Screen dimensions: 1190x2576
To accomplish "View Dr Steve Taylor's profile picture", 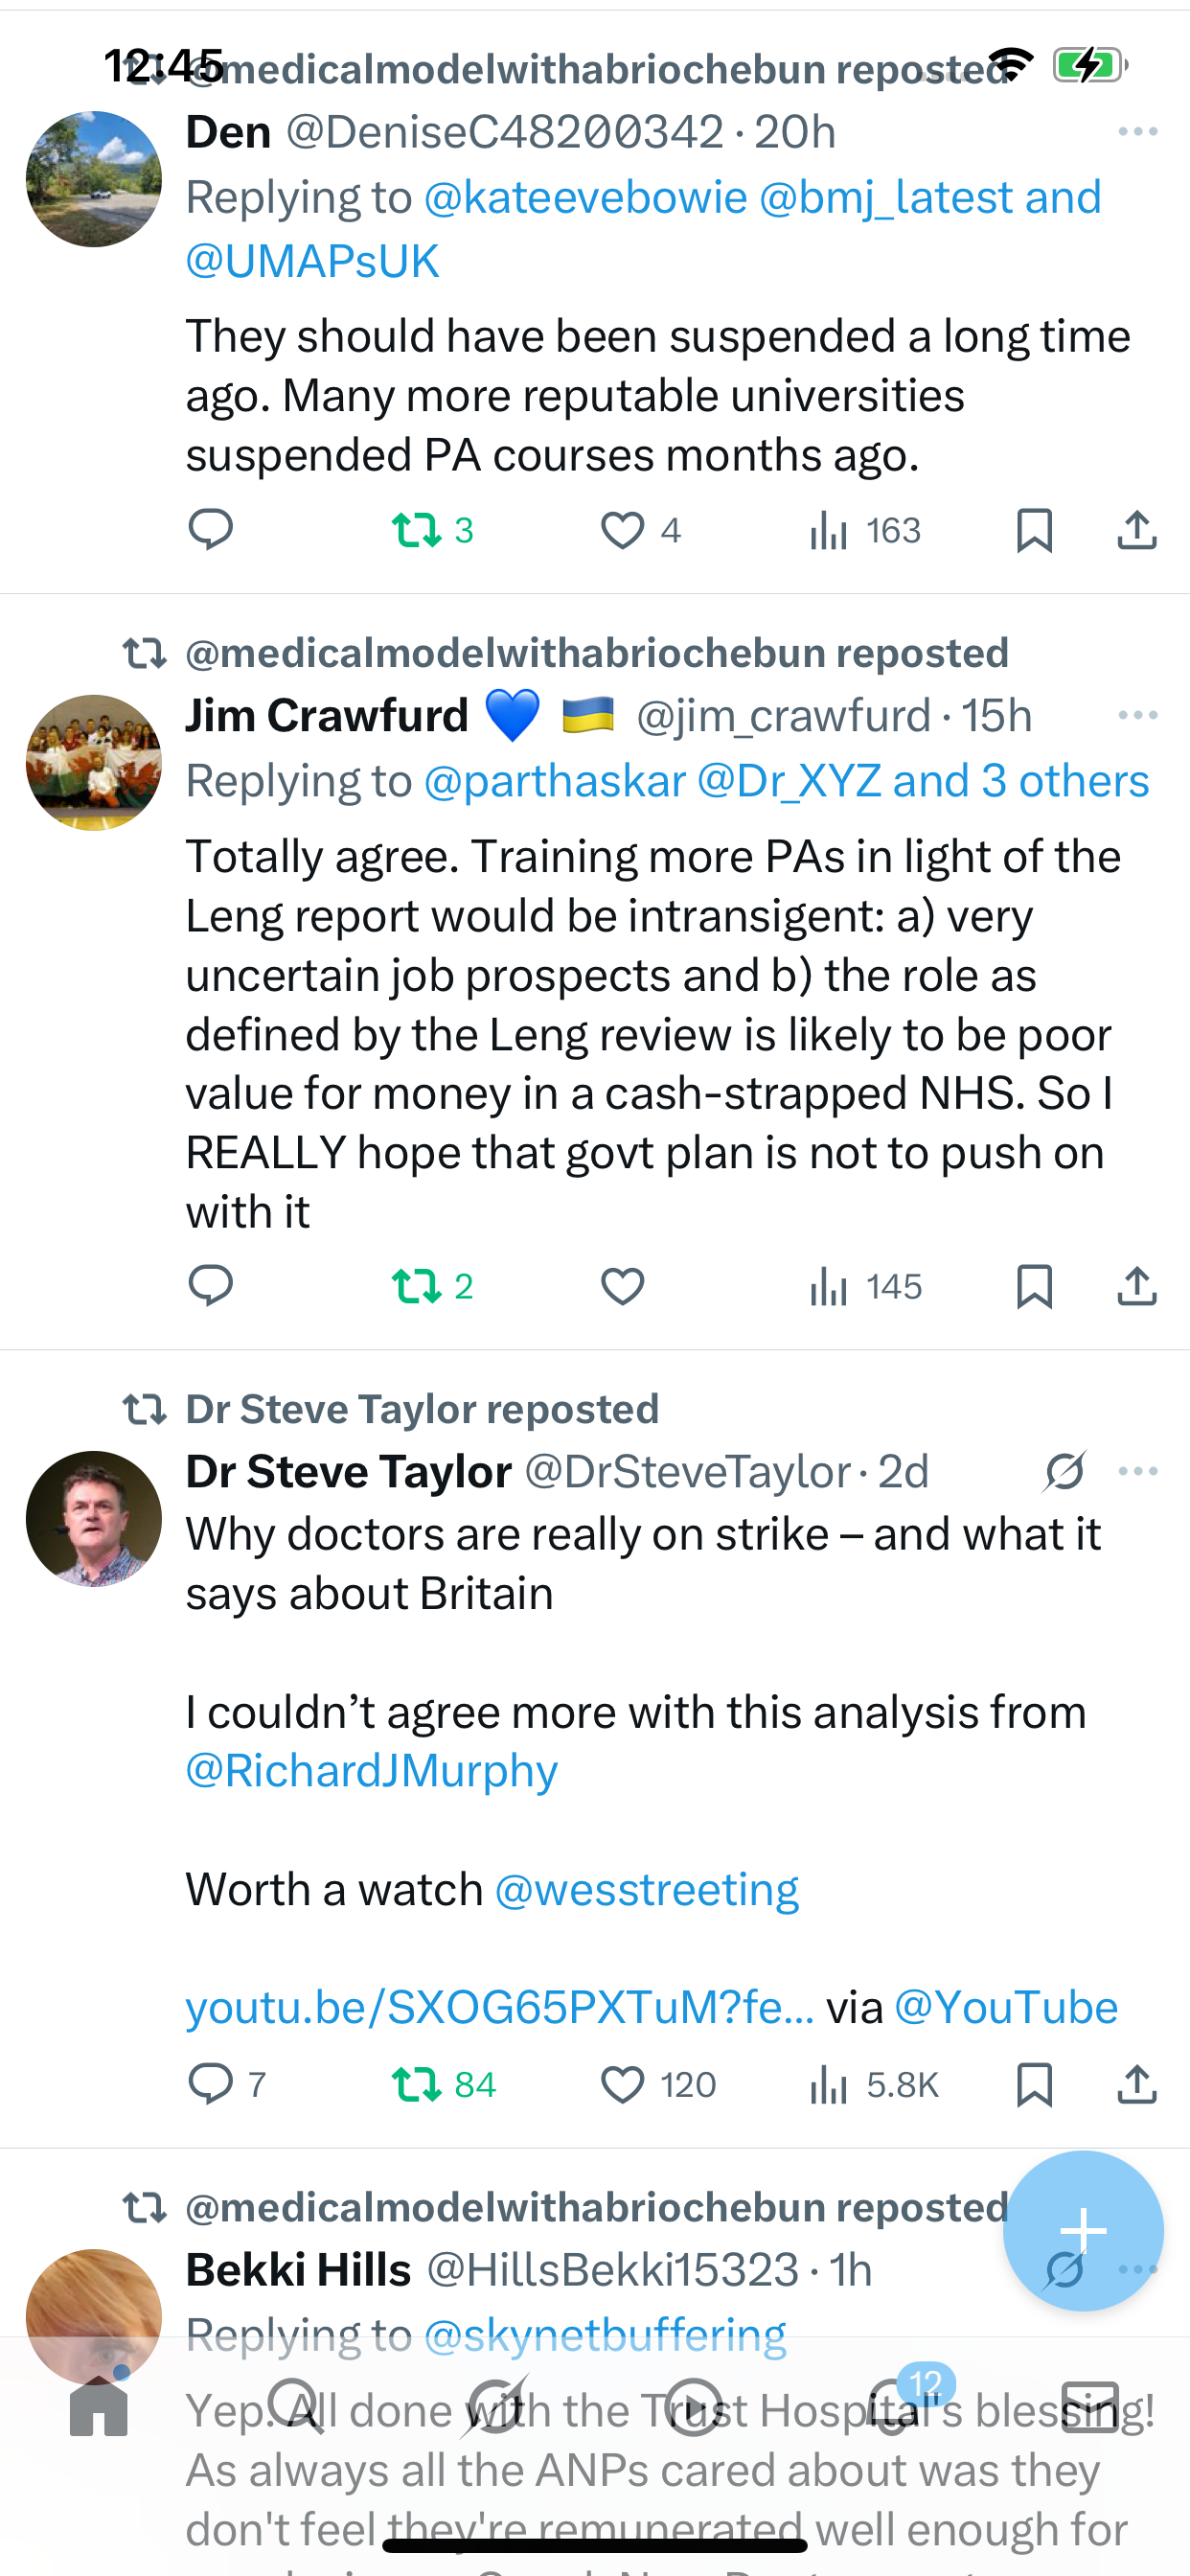I will 94,1518.
